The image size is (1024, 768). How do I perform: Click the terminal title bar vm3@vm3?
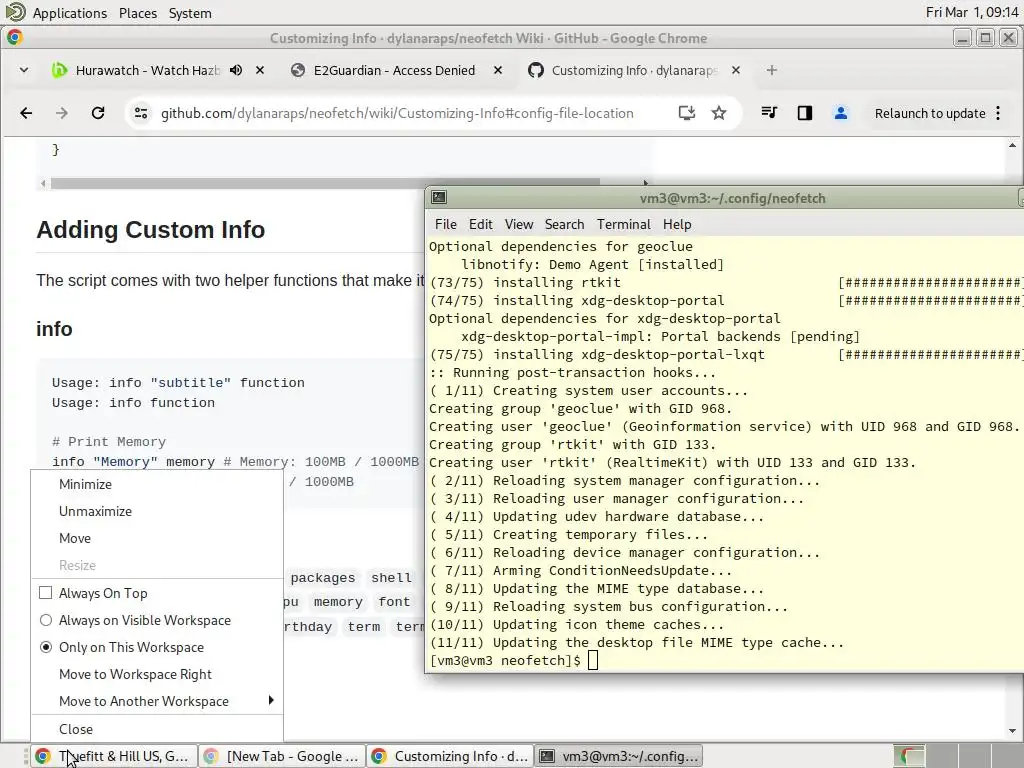(x=732, y=198)
